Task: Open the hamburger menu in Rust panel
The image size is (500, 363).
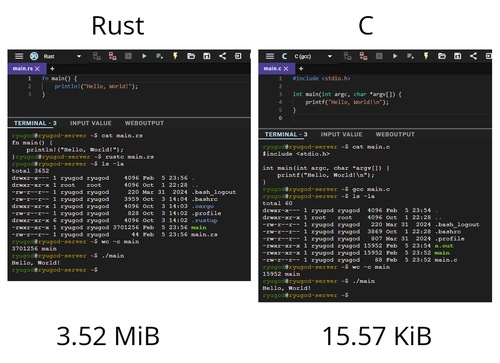Action: point(19,56)
